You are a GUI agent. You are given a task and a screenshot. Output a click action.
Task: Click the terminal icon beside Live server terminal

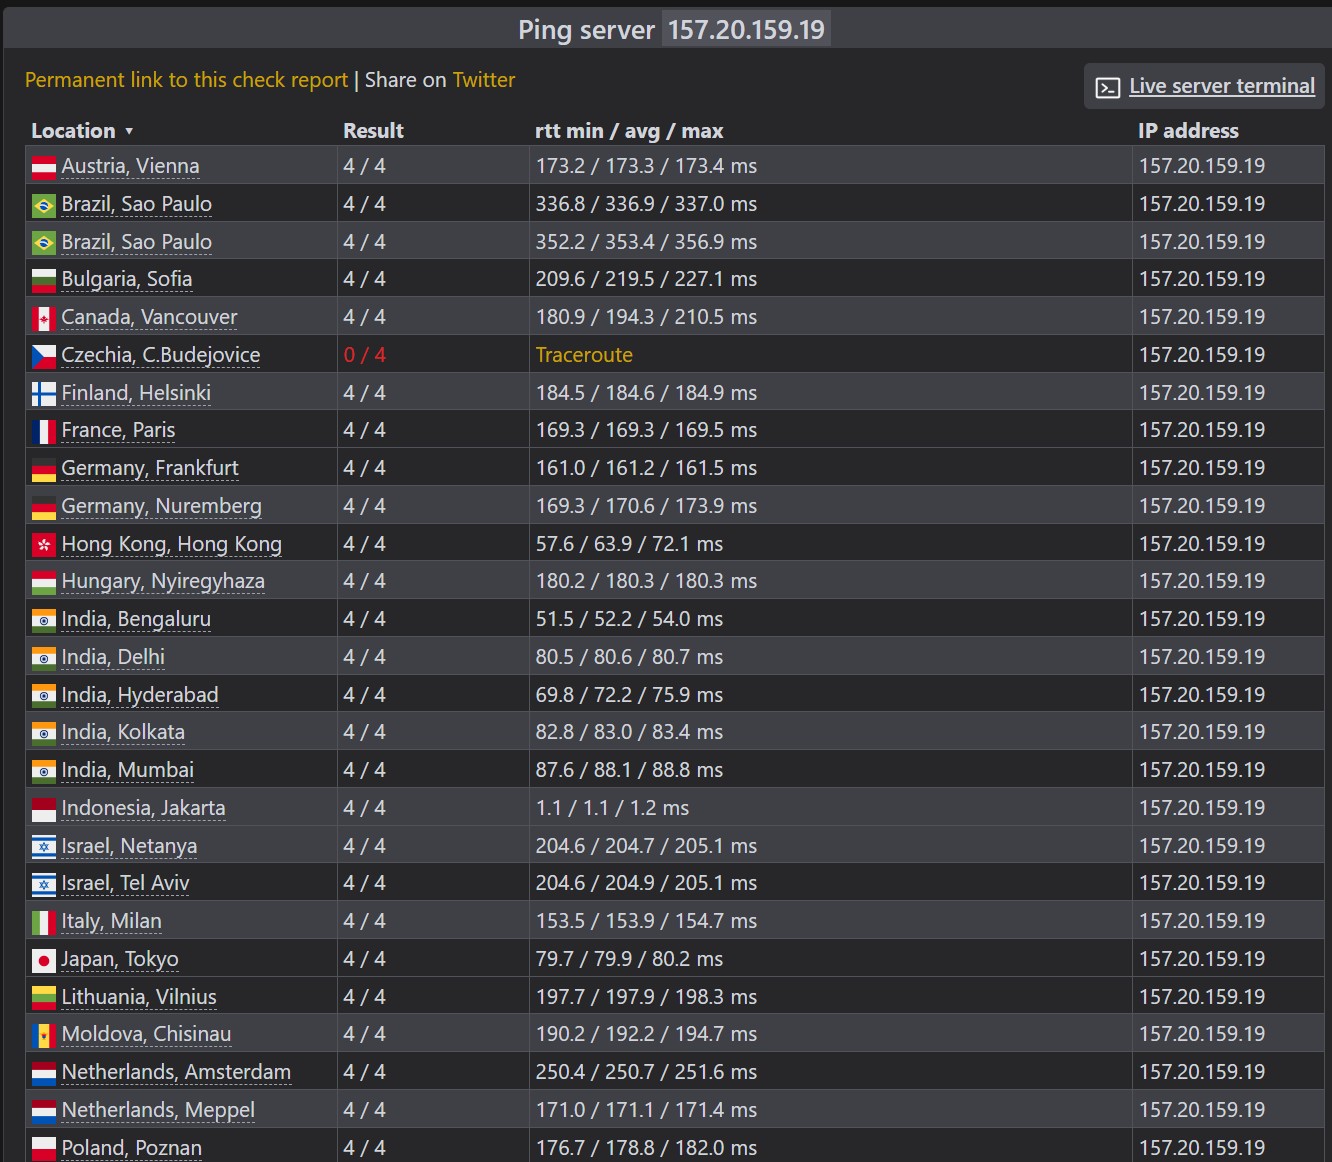tap(1108, 88)
